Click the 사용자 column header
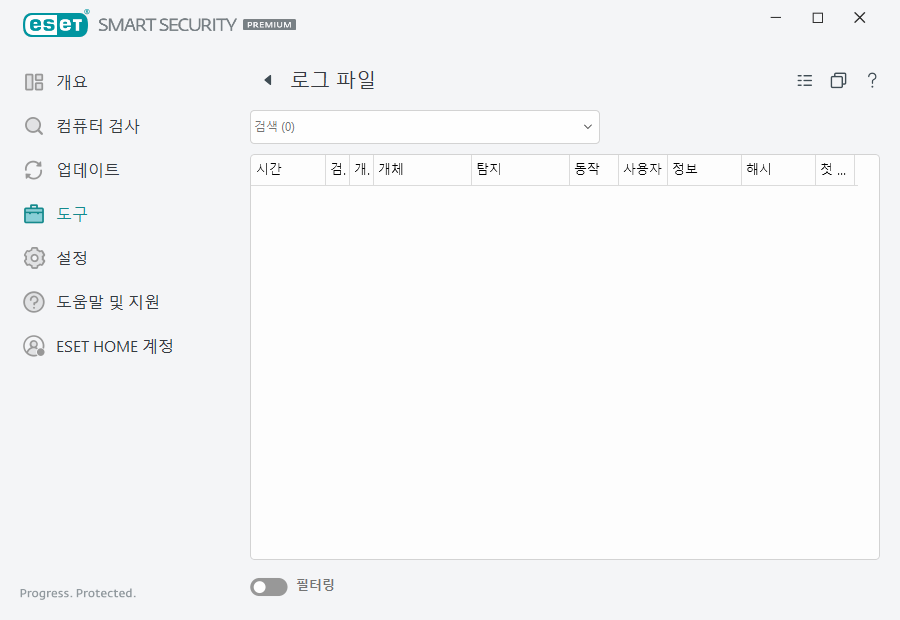Viewport: 900px width, 620px height. coord(641,170)
